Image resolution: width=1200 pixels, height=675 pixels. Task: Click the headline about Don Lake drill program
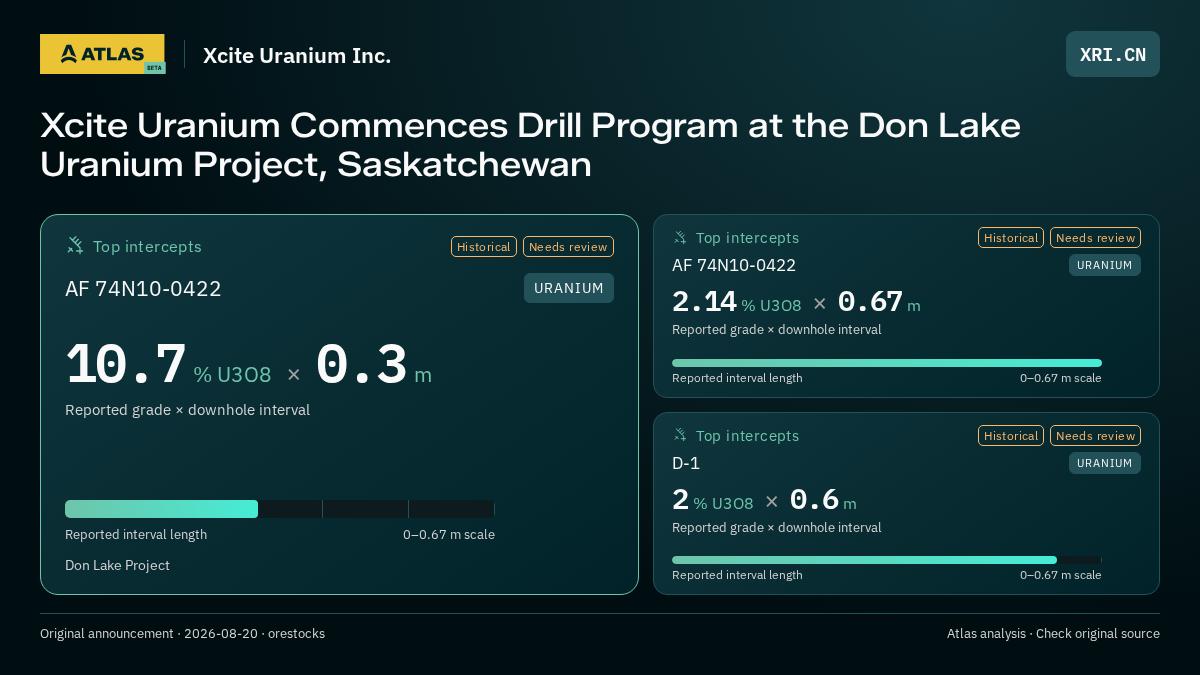tap(531, 145)
